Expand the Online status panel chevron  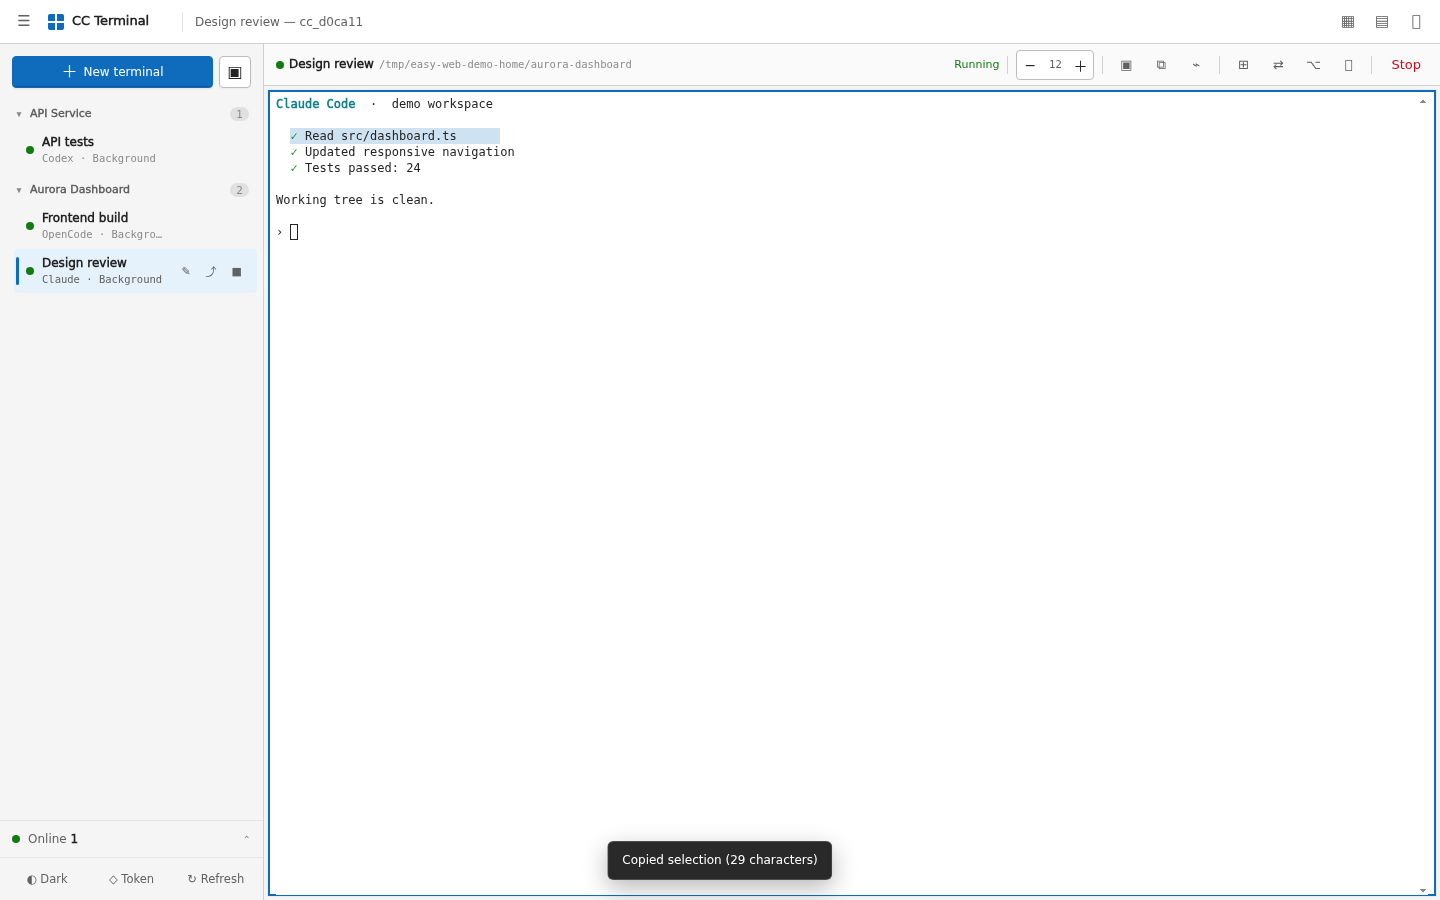coord(247,839)
